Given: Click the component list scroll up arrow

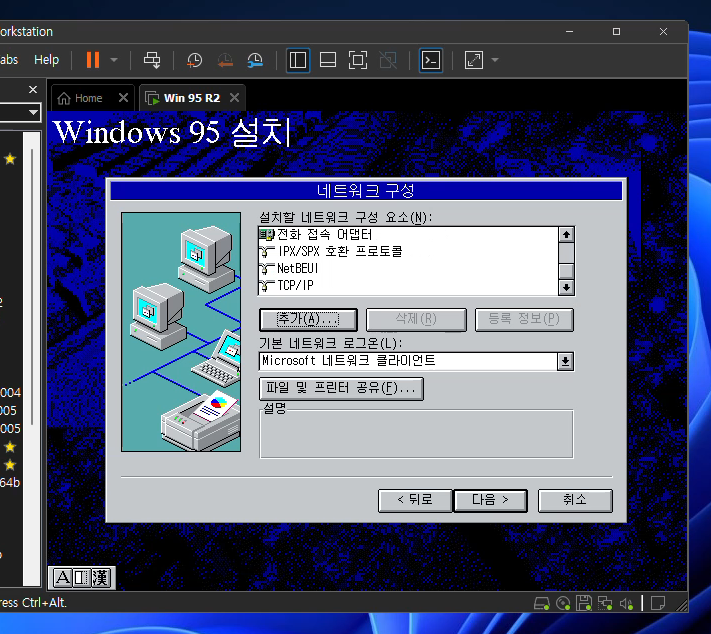Looking at the screenshot, I should (566, 234).
